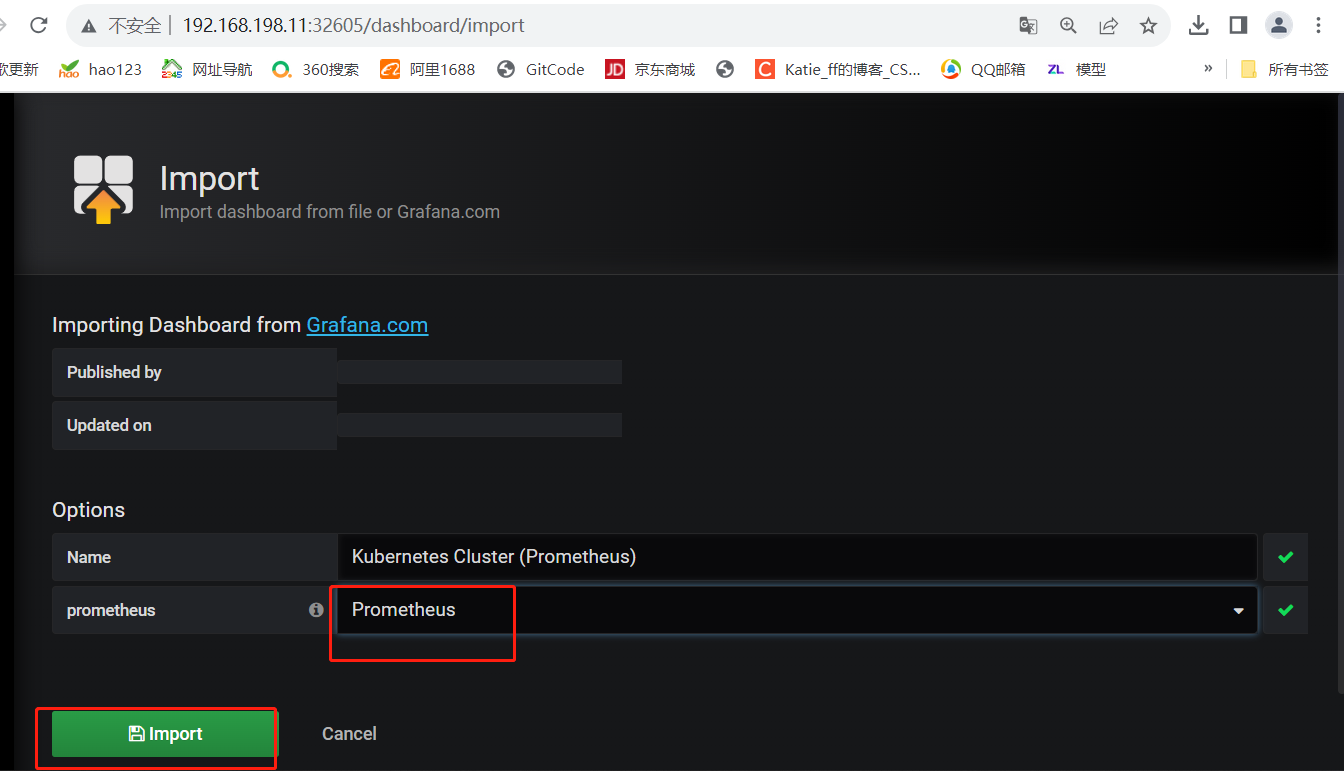Open the 京东商城 bookmark

pos(650,69)
